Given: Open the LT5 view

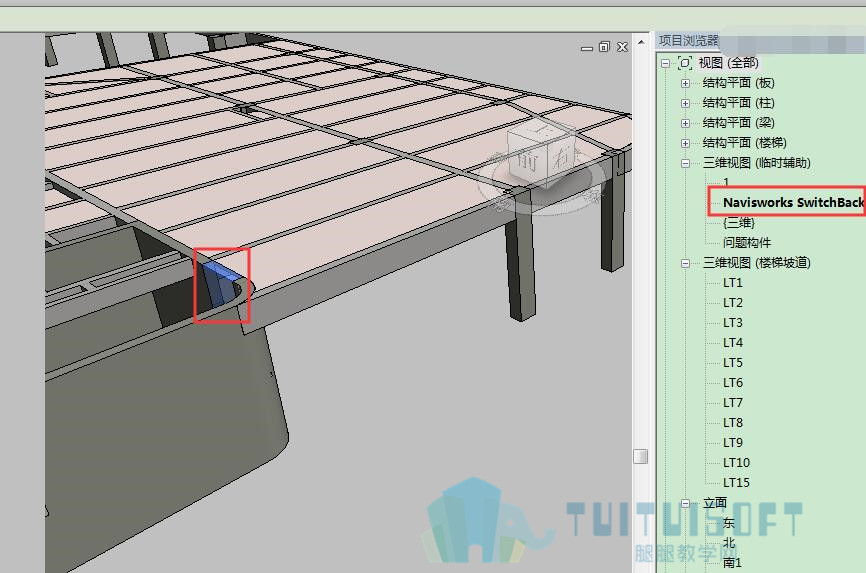Looking at the screenshot, I should tap(733, 362).
